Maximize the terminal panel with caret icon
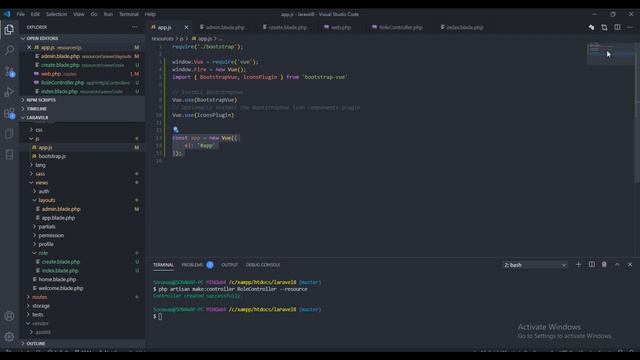Viewport: 640px width, 360px height. click(x=617, y=264)
